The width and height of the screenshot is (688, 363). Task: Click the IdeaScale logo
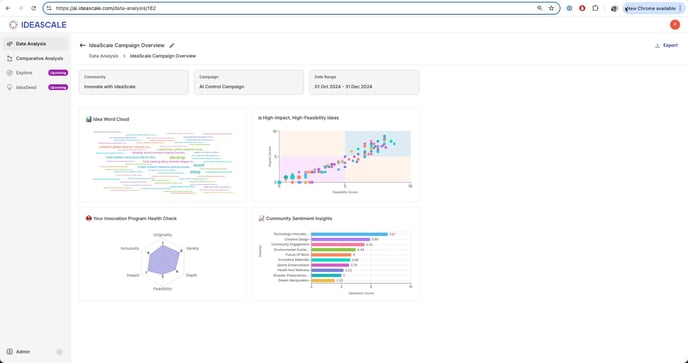click(38, 25)
